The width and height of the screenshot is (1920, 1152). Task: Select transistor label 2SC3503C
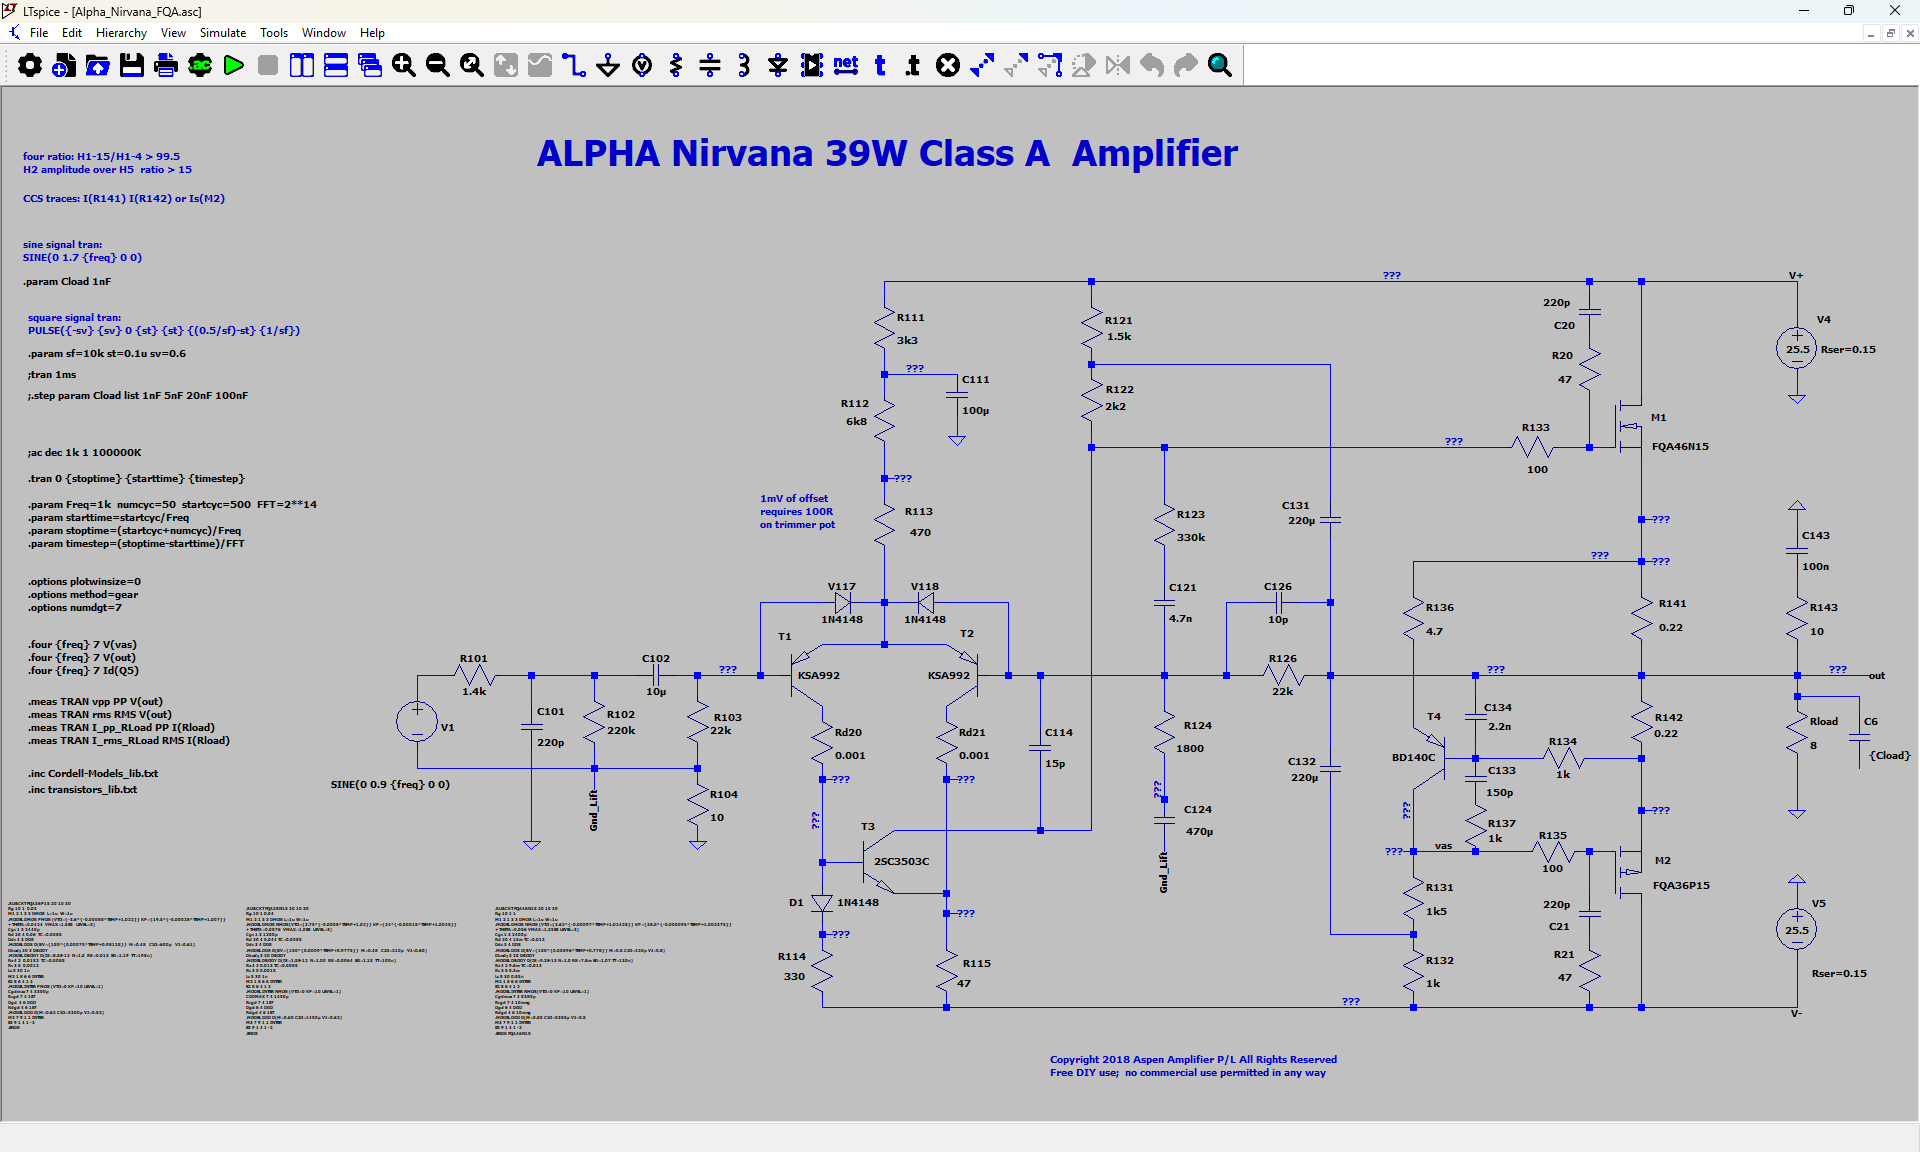point(901,862)
